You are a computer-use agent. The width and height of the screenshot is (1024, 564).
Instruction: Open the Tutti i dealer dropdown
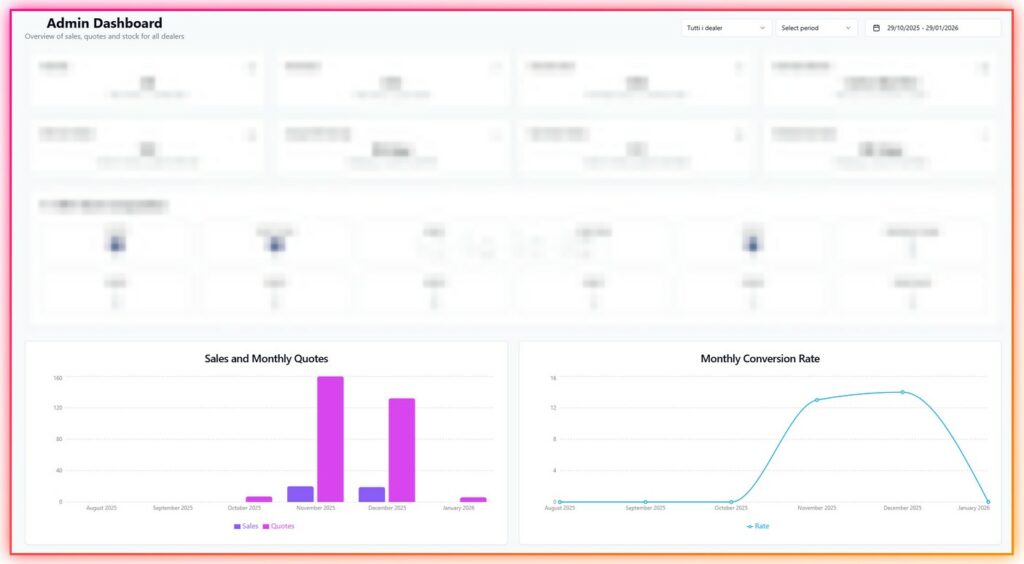click(726, 28)
